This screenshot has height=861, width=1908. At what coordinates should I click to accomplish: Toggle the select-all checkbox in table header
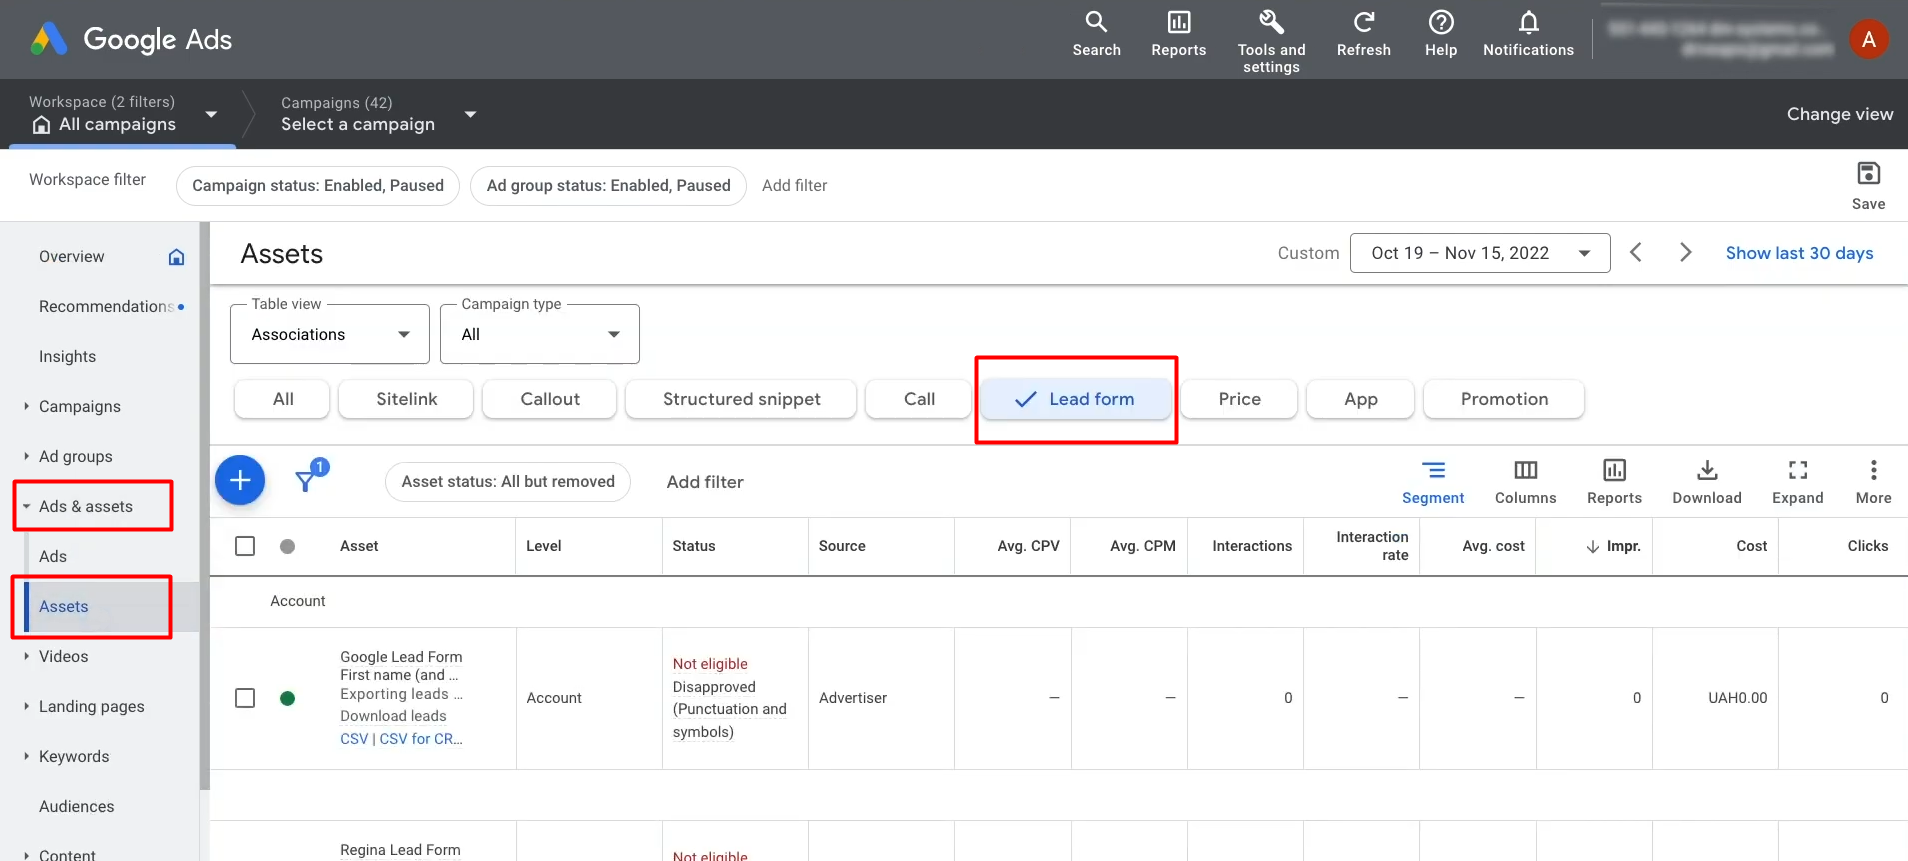coord(245,546)
